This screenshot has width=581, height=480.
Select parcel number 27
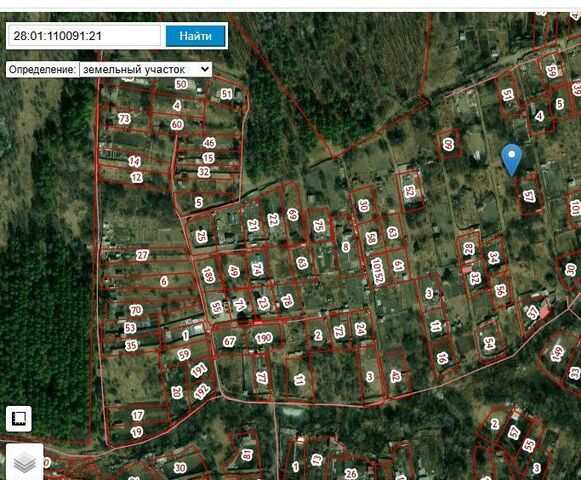[x=142, y=255]
